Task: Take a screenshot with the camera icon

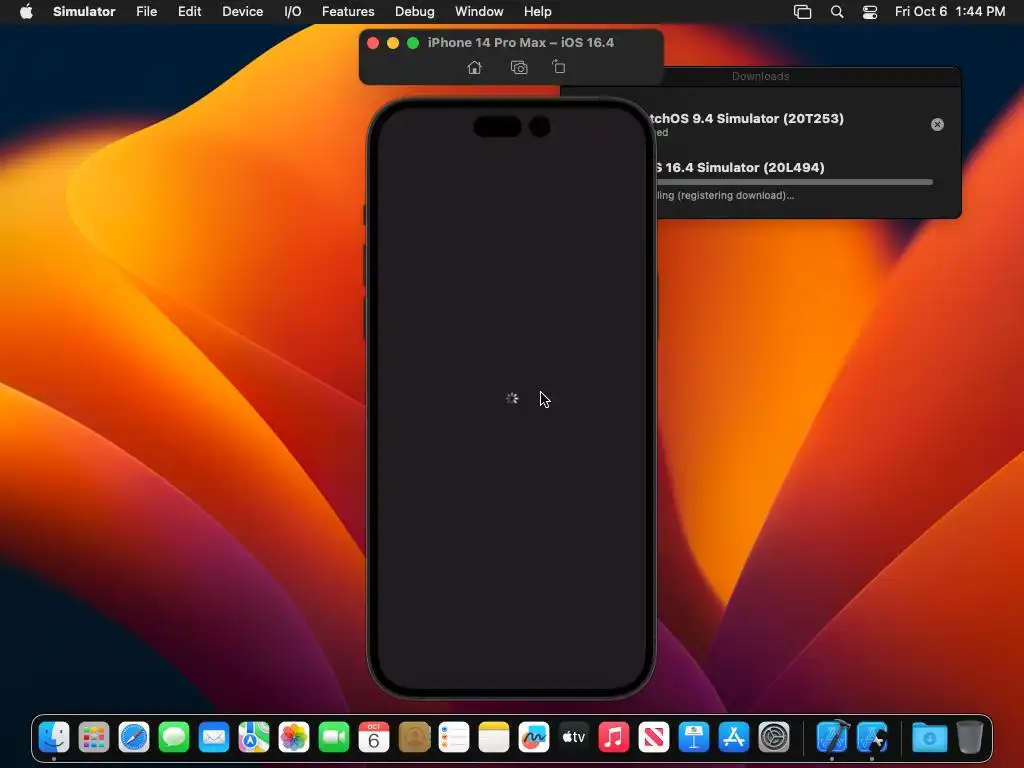Action: point(519,67)
